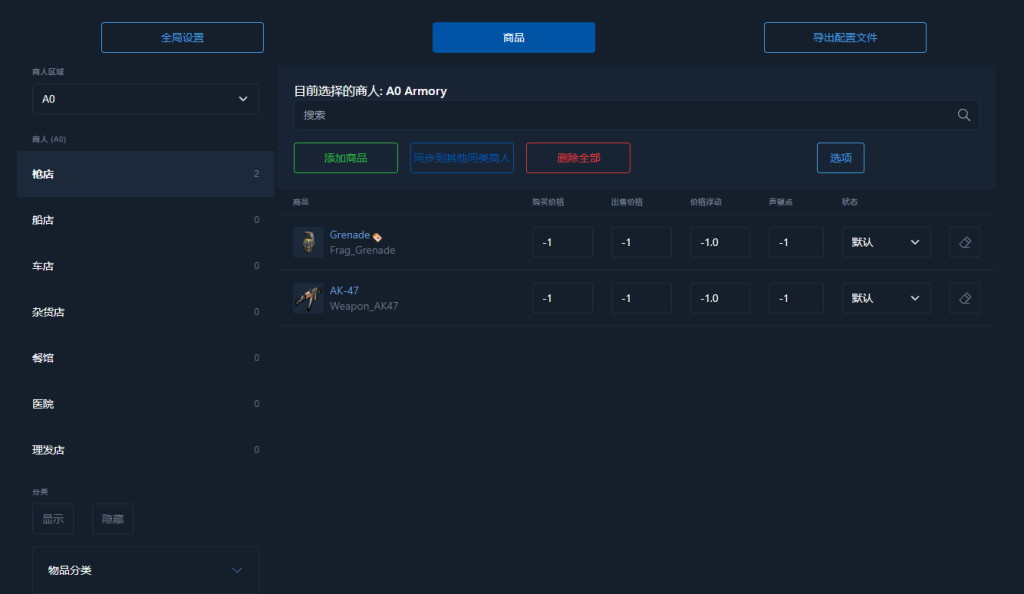
Task: Click the 选项 button
Action: 840,158
